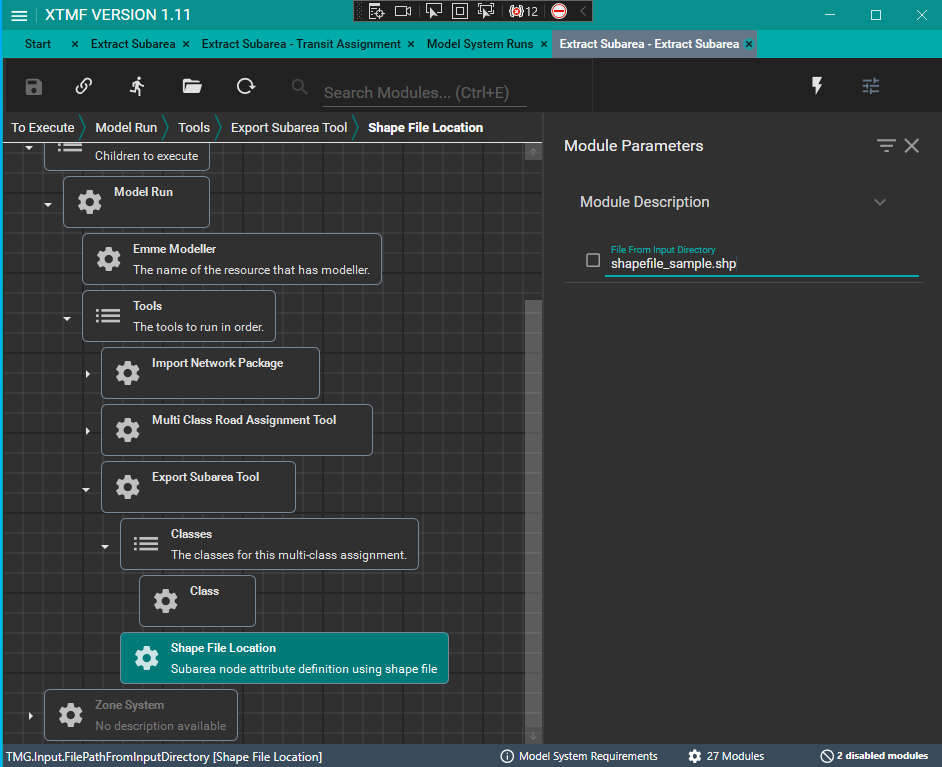Select the Emme Modeller module
Image resolution: width=942 pixels, height=767 pixels.
[x=232, y=259]
